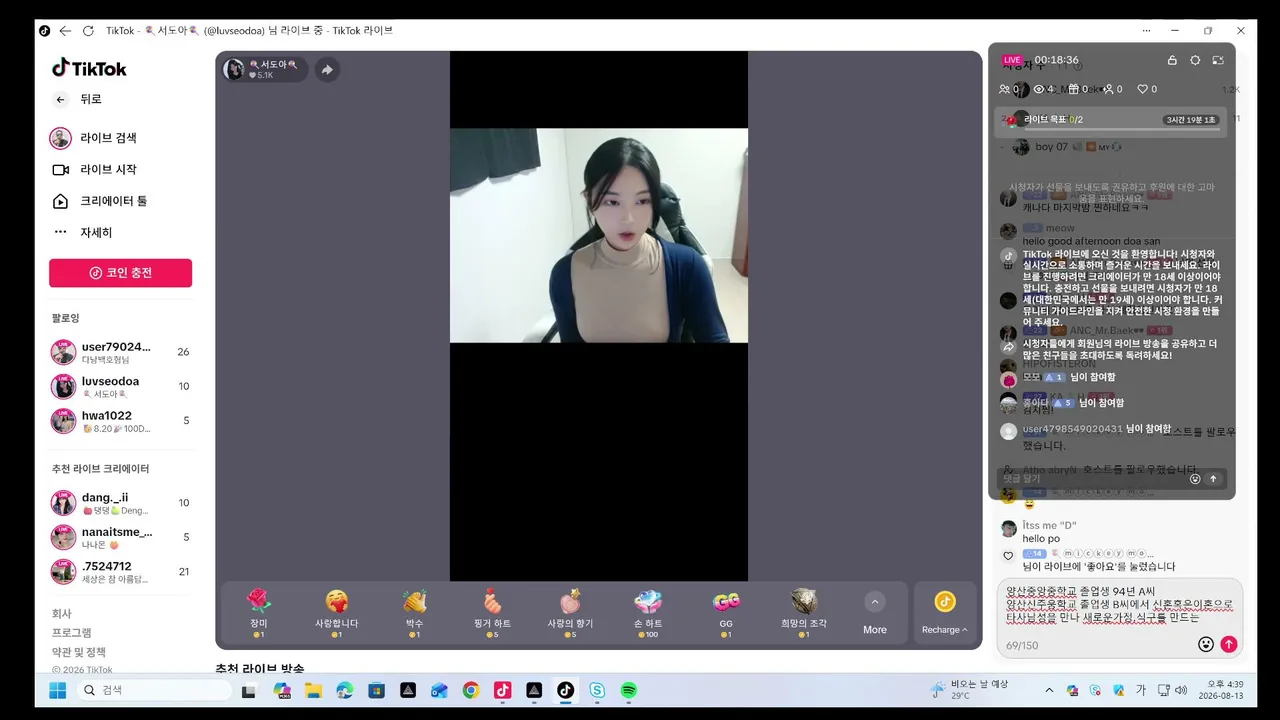Toggle the lock icon in the live overlay
Screen dimensions: 1280x720
1172,60
